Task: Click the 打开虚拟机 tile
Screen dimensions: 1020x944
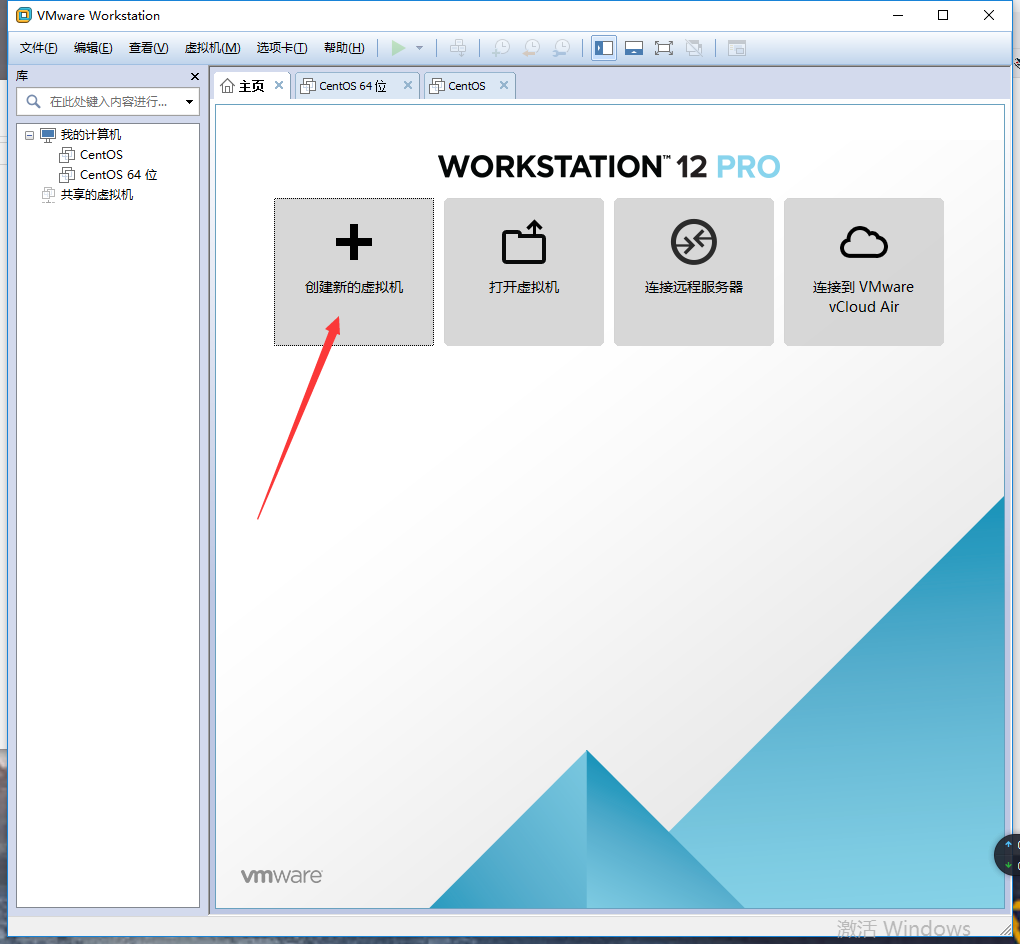Action: point(524,272)
